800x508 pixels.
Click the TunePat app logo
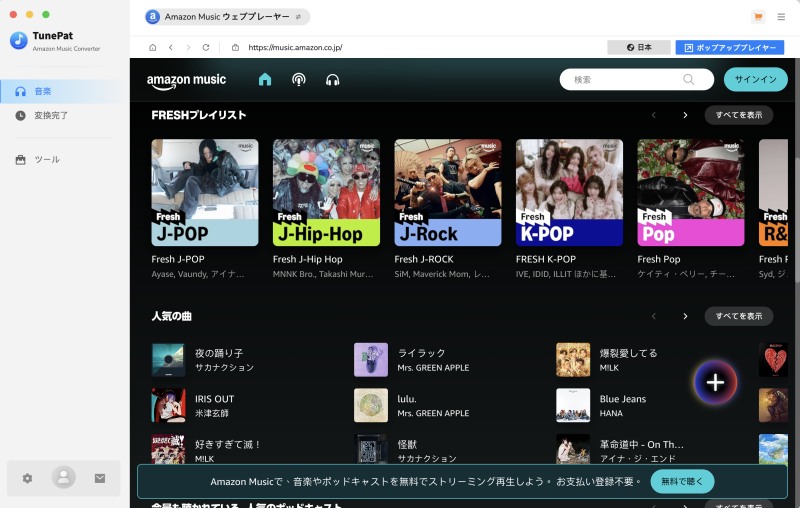pos(19,40)
